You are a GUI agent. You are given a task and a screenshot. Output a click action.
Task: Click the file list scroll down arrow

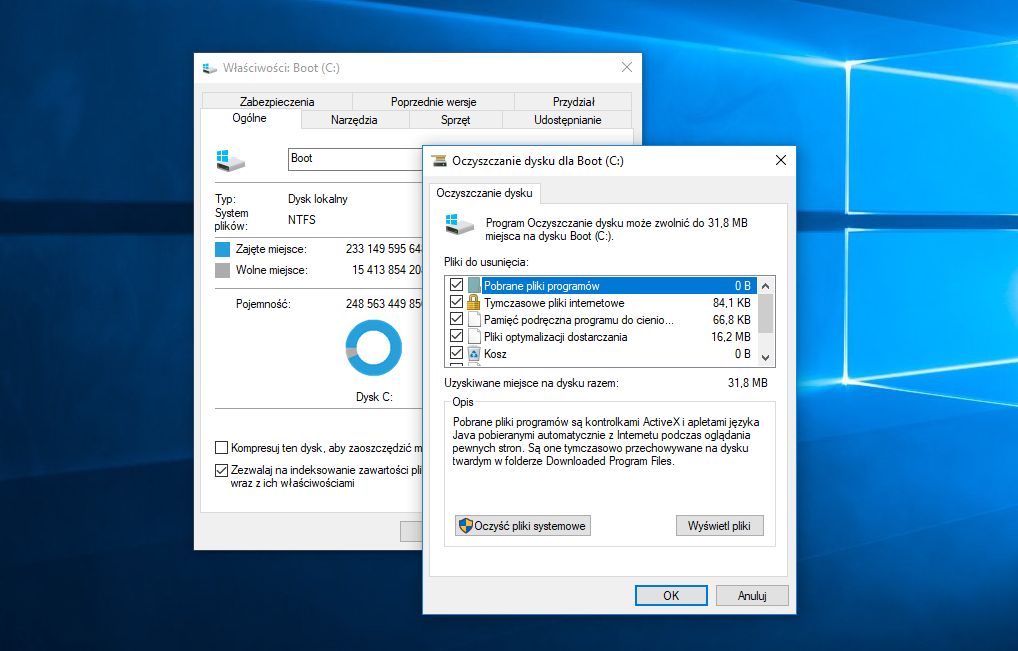[765, 358]
